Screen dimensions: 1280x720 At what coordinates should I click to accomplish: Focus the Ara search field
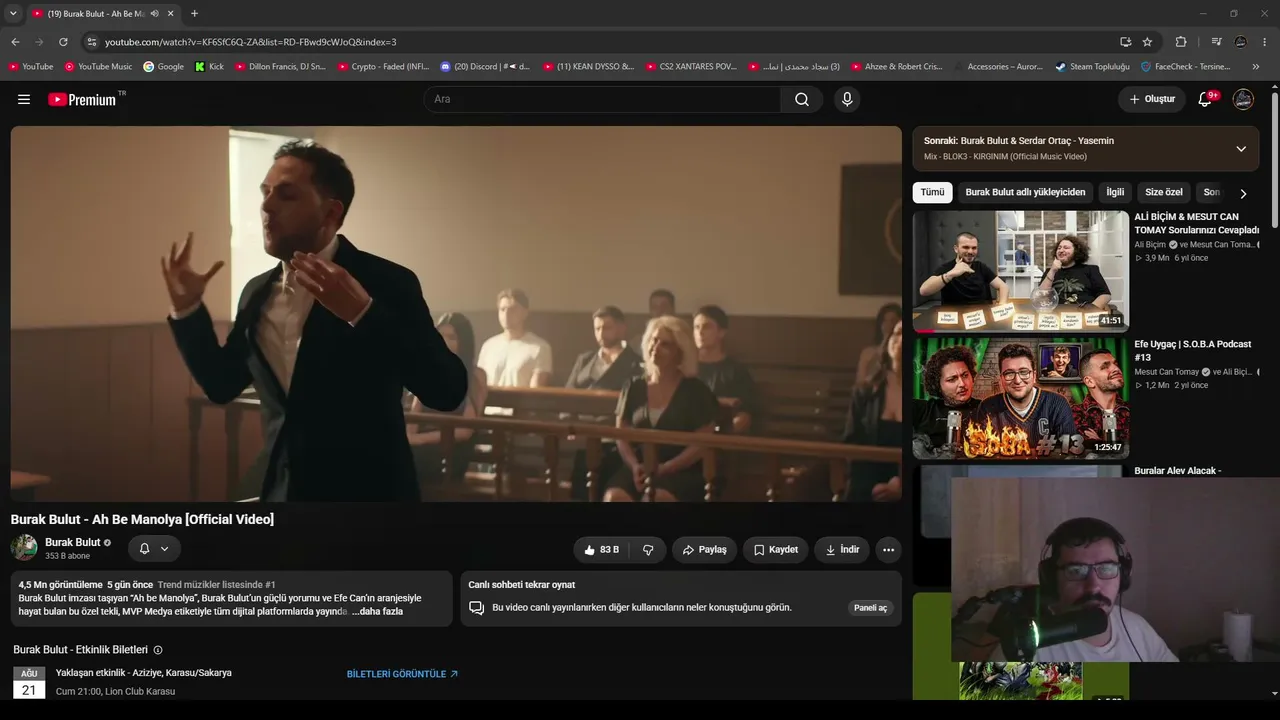(x=603, y=99)
